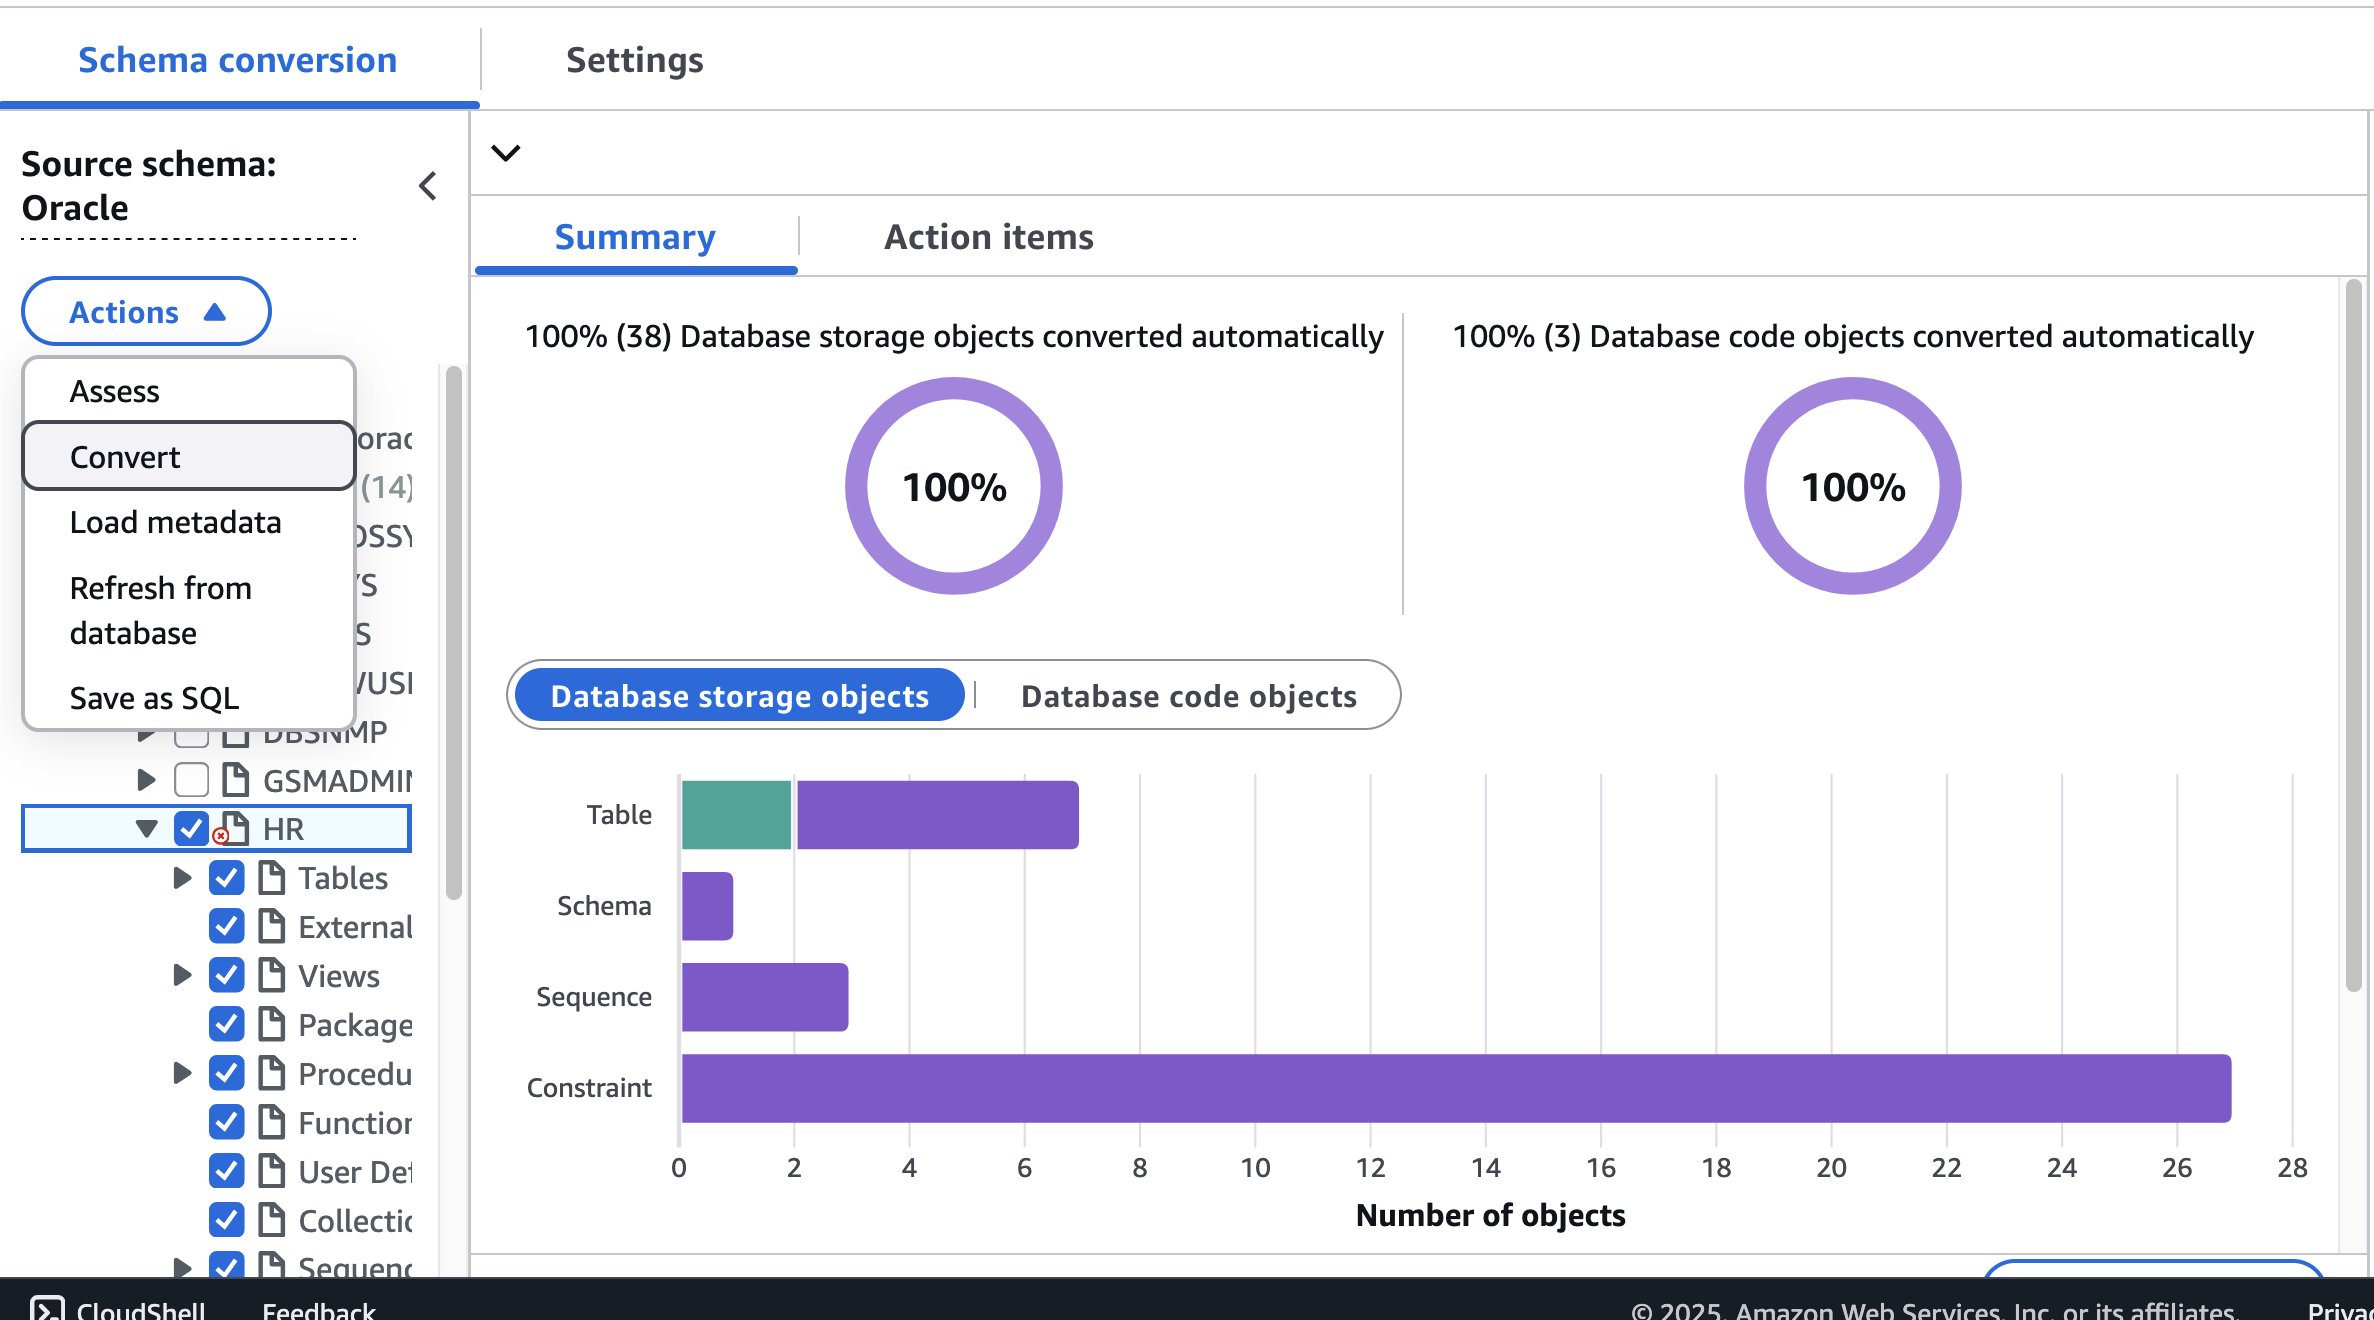Collapse the source schema panel with left chevron
The width and height of the screenshot is (2374, 1320).
(428, 186)
